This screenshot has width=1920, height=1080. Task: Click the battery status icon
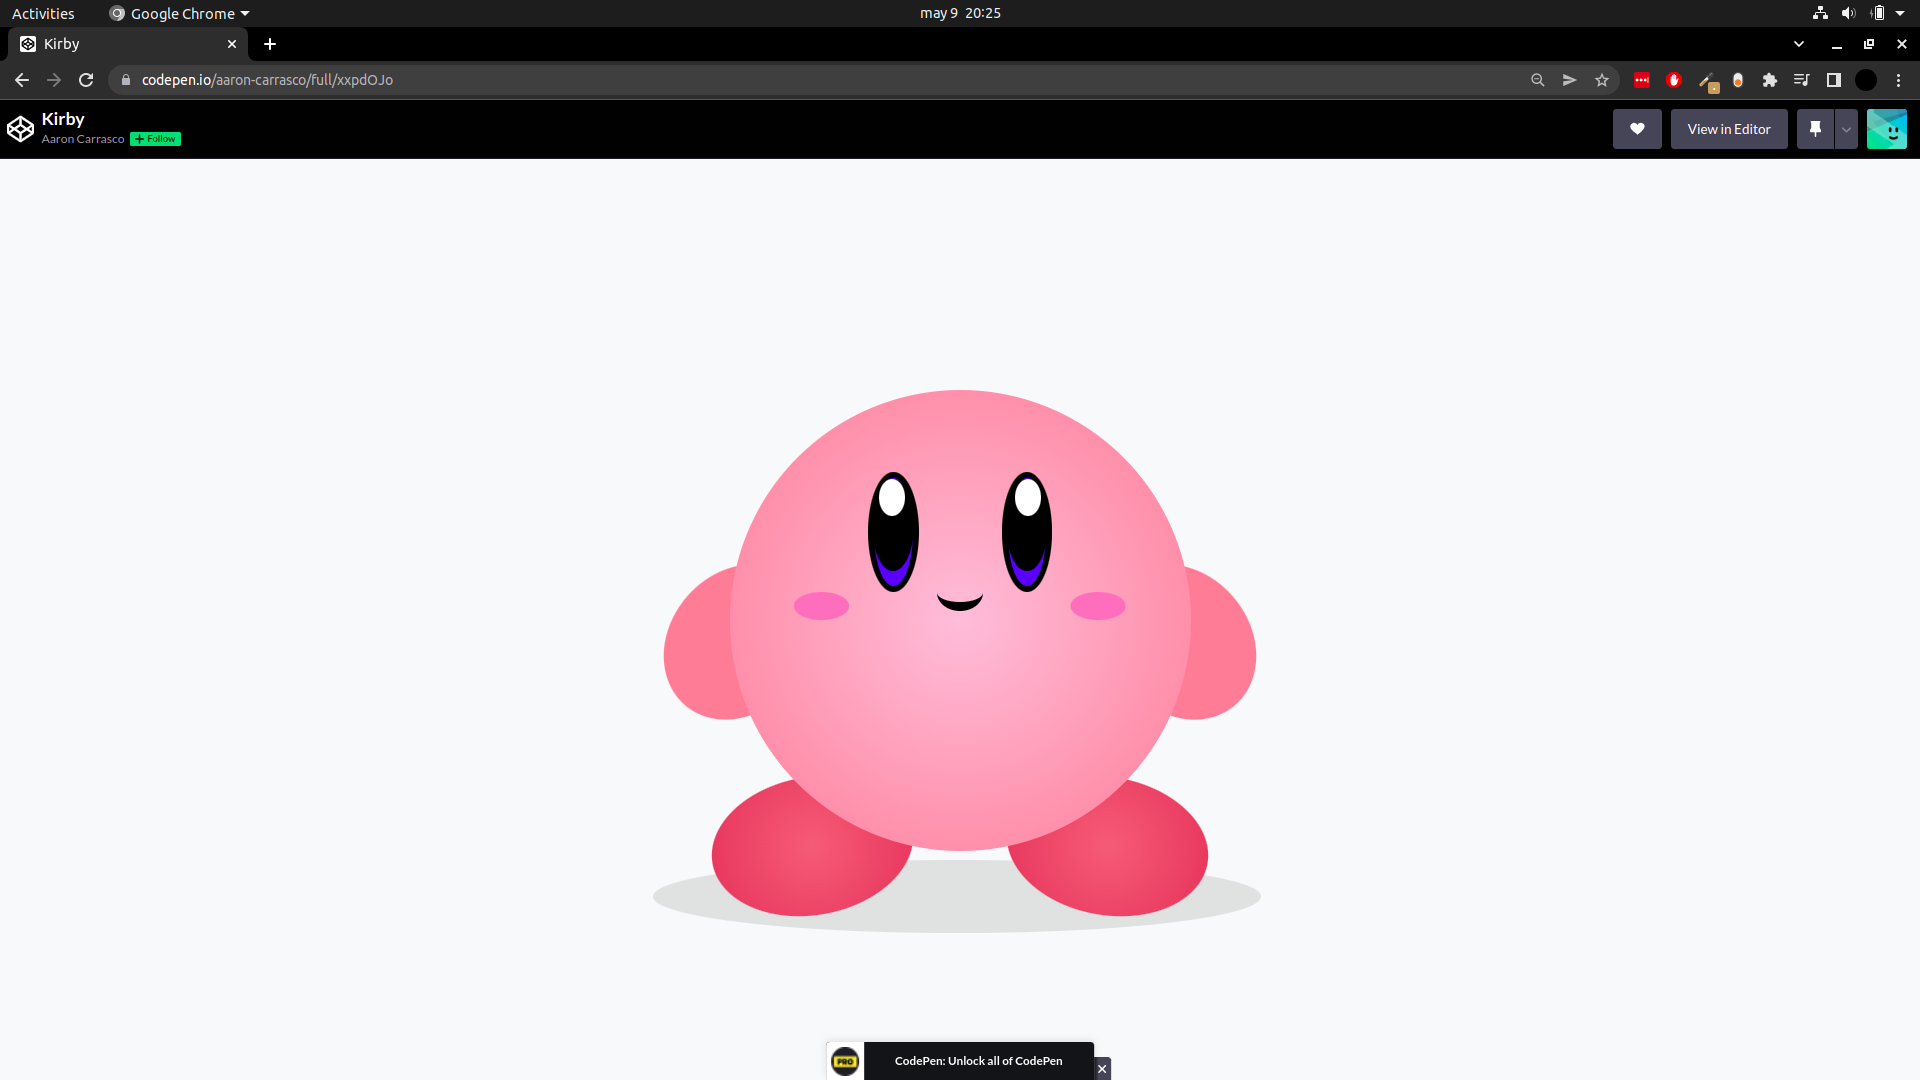click(x=1878, y=13)
